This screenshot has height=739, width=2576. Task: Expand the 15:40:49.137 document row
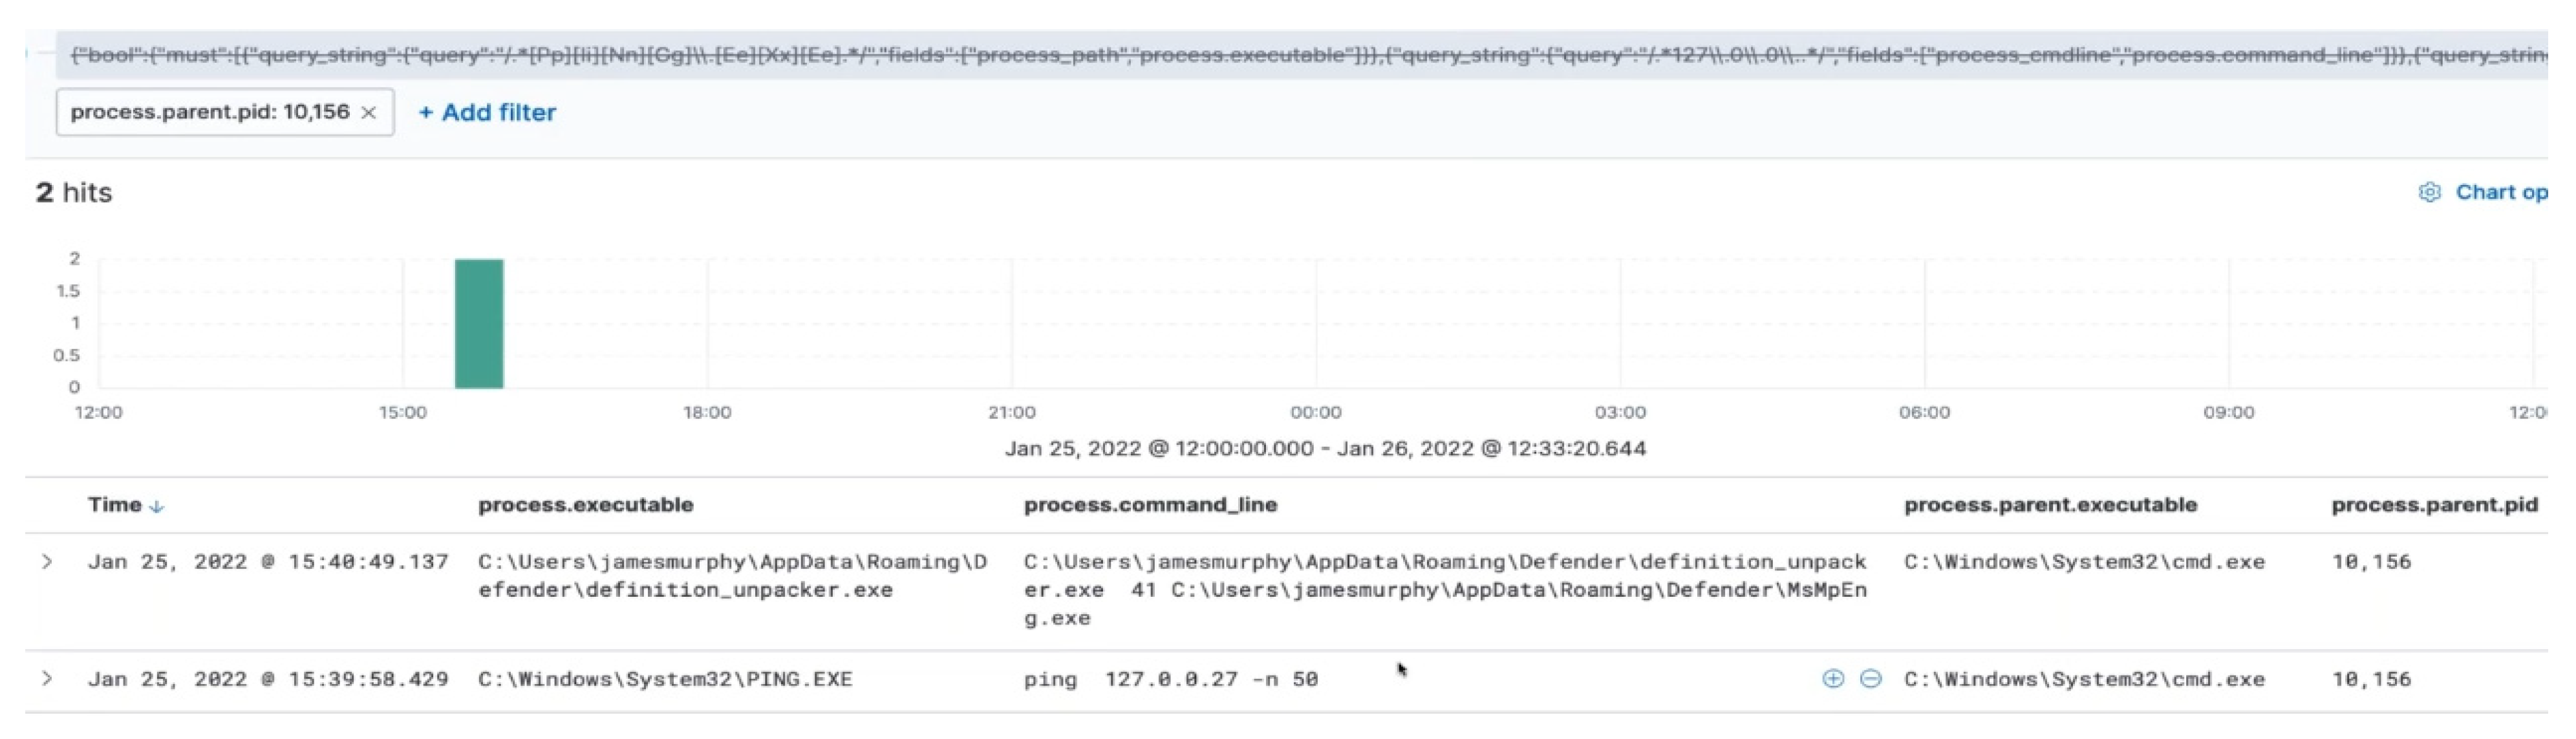(47, 562)
